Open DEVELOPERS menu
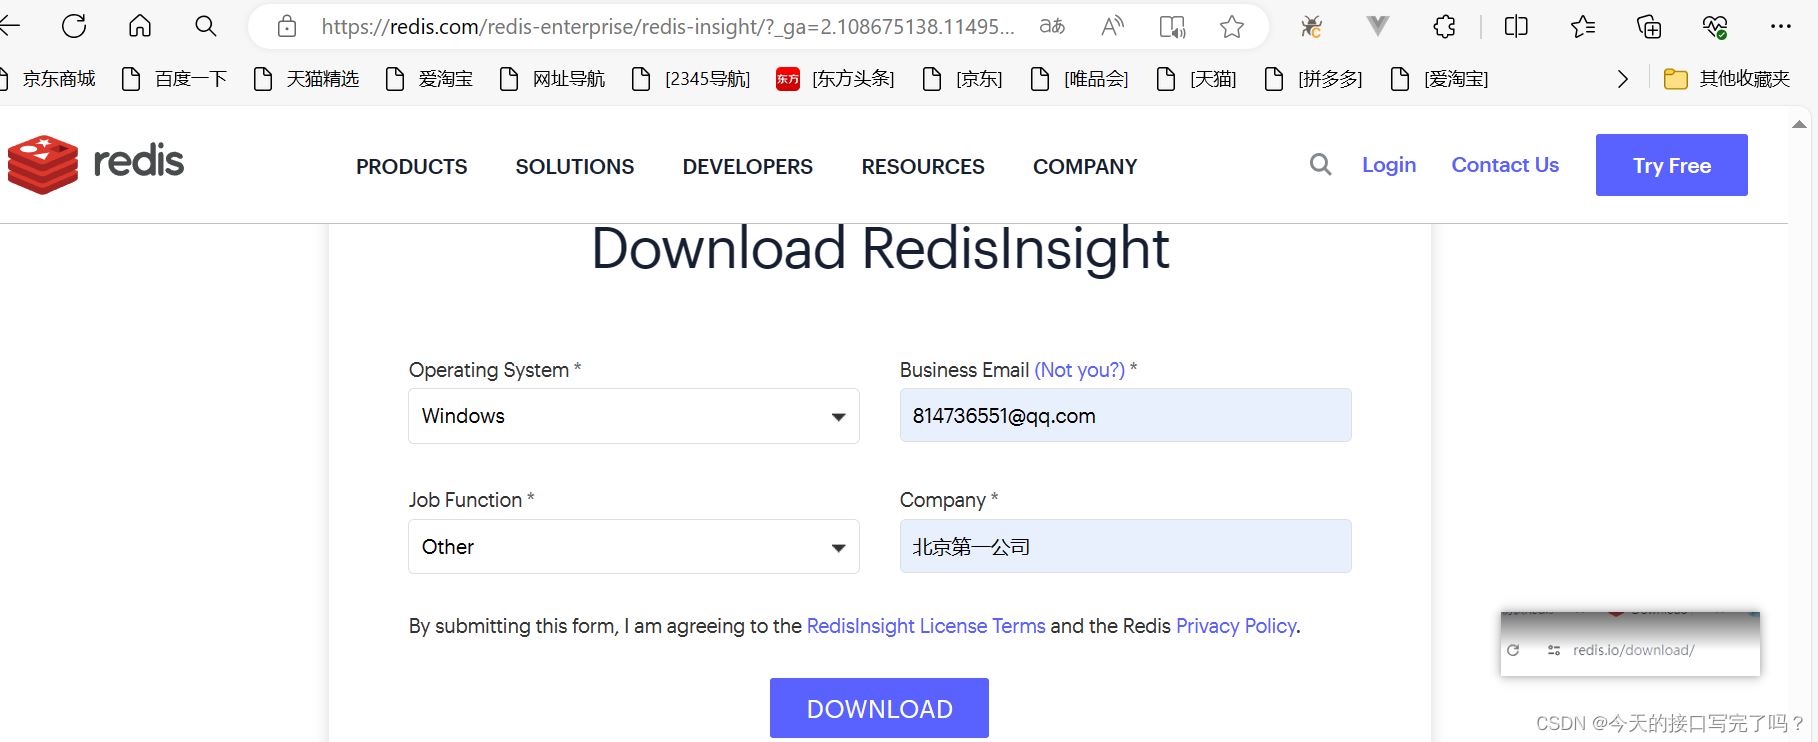 coord(748,167)
